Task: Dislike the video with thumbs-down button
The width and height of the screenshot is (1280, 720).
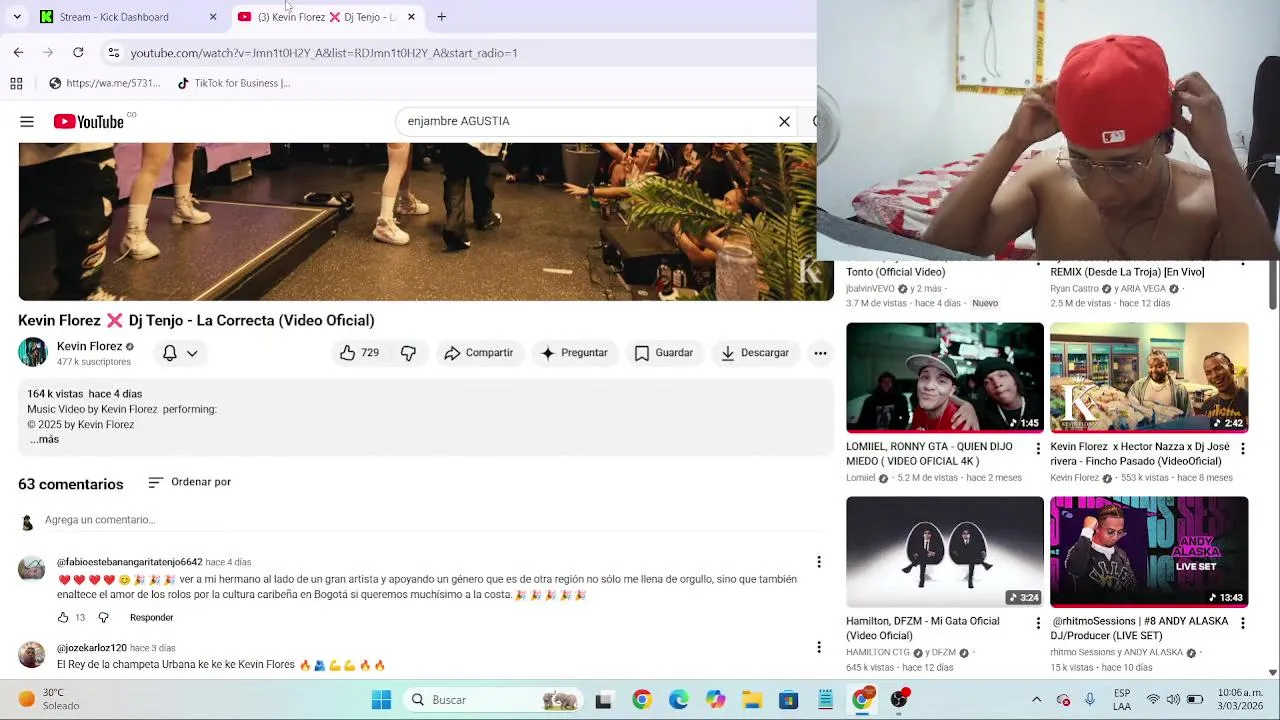Action: pos(408,353)
